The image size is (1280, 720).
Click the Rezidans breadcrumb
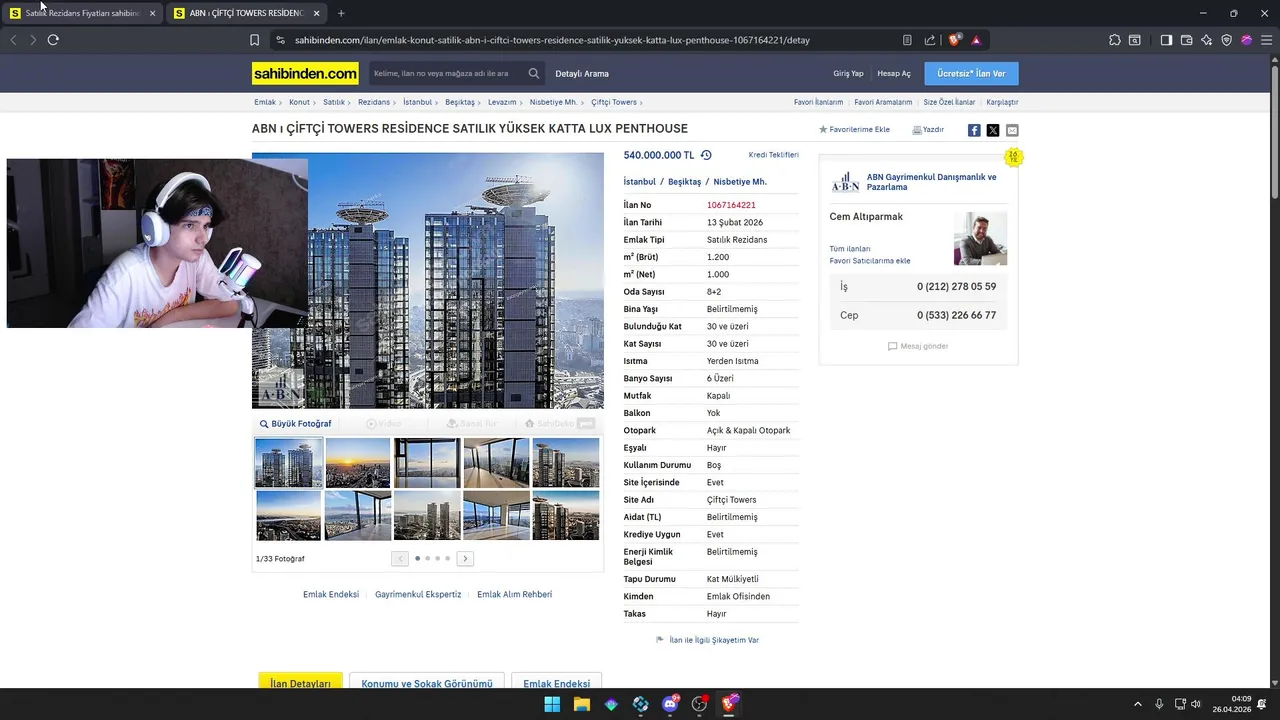pos(374,102)
